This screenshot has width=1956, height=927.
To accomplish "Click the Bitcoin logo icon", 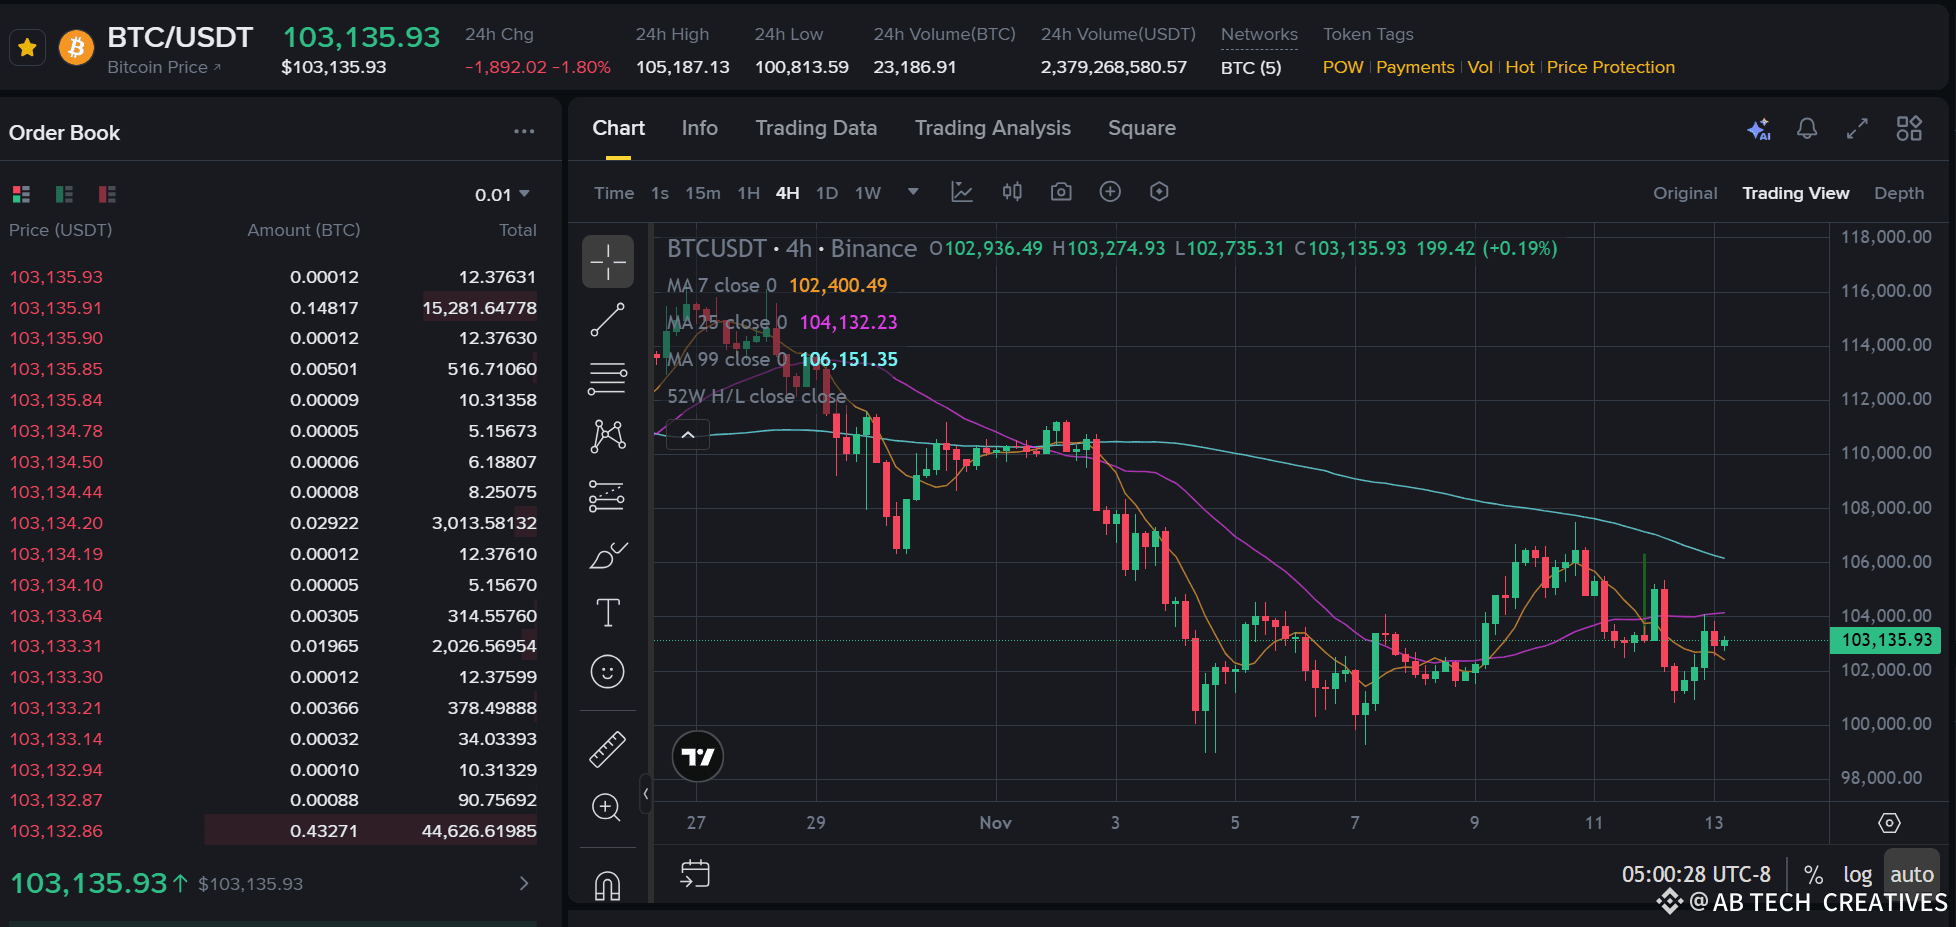I will click(76, 47).
